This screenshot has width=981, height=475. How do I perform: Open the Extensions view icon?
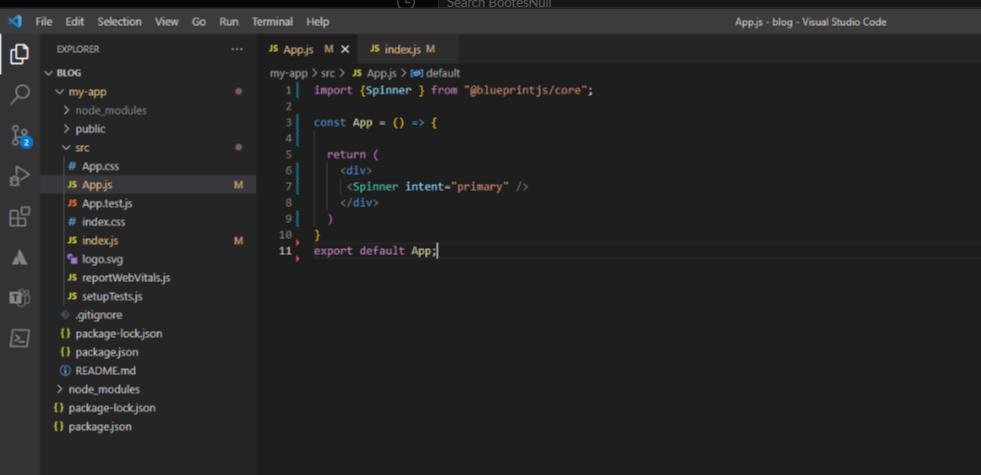click(19, 217)
